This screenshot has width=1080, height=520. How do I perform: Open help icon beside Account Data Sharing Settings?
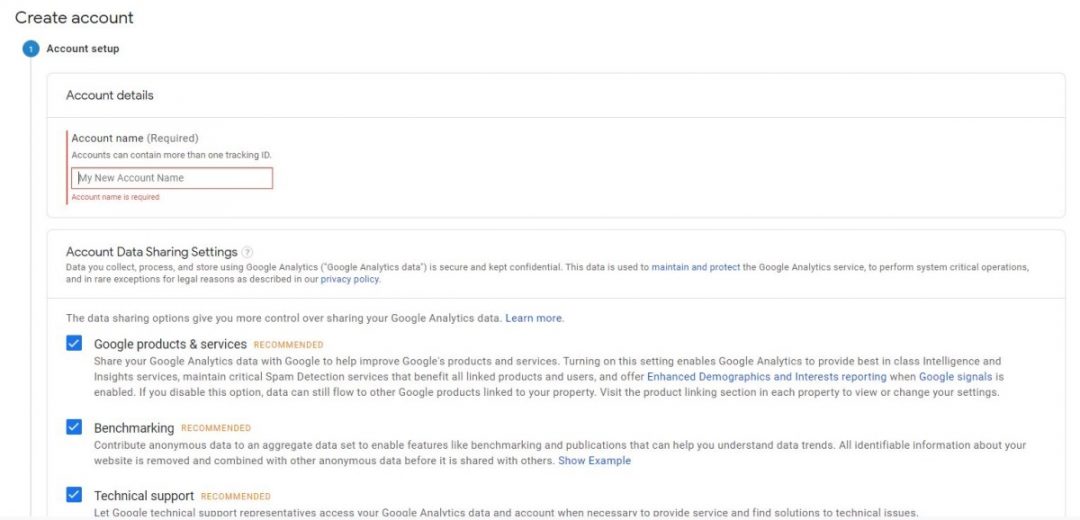(x=247, y=253)
